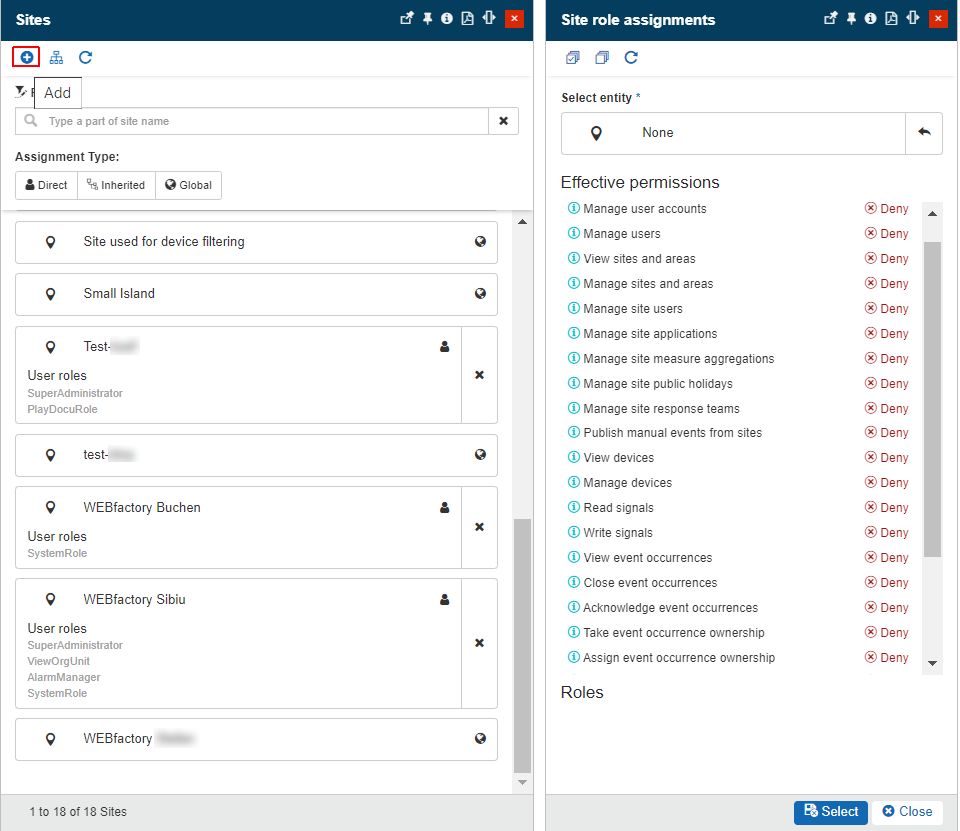The height and width of the screenshot is (831, 960).
Task: Click the effective permissions scroll-down arrow
Action: 932,663
